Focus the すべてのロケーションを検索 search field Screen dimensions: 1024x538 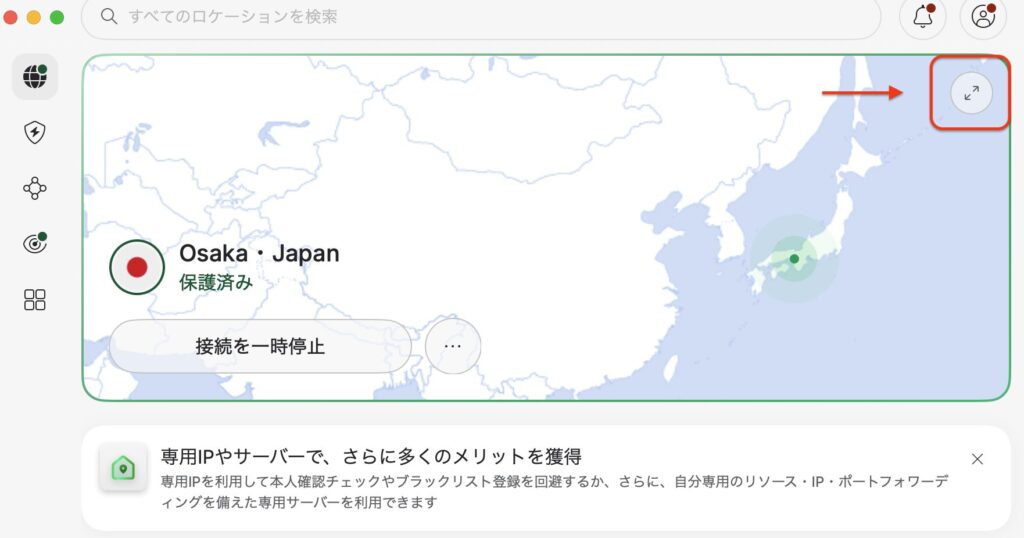(x=481, y=16)
